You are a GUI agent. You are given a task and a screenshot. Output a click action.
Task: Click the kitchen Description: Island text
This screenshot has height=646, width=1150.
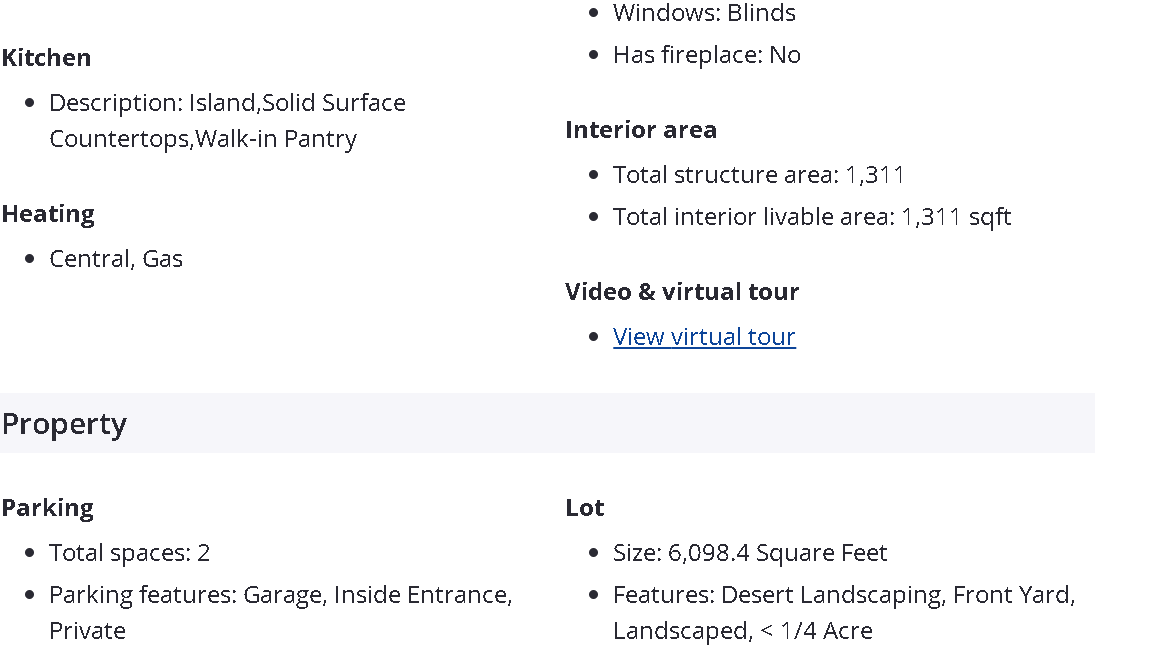point(227,103)
